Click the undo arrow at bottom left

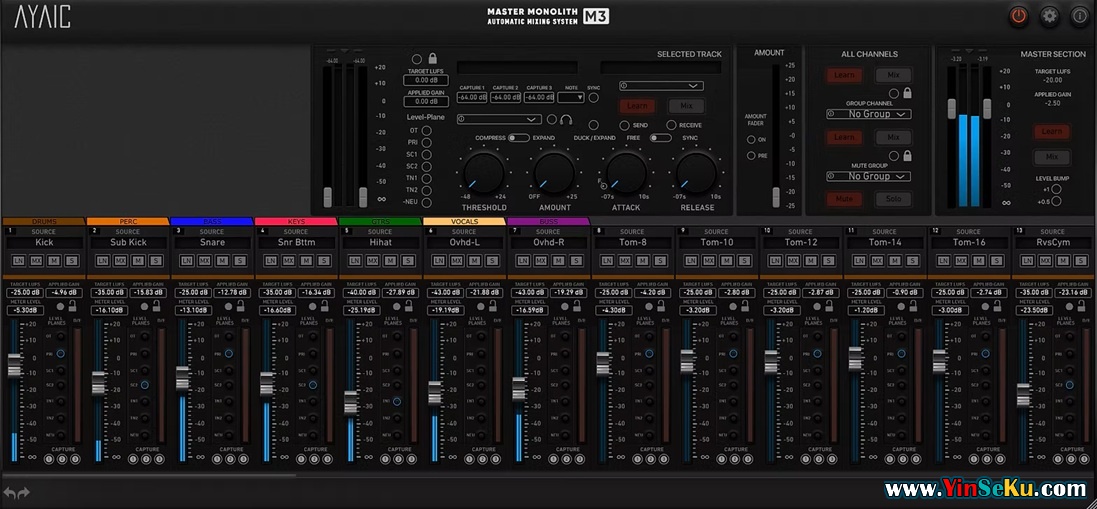click(10, 492)
